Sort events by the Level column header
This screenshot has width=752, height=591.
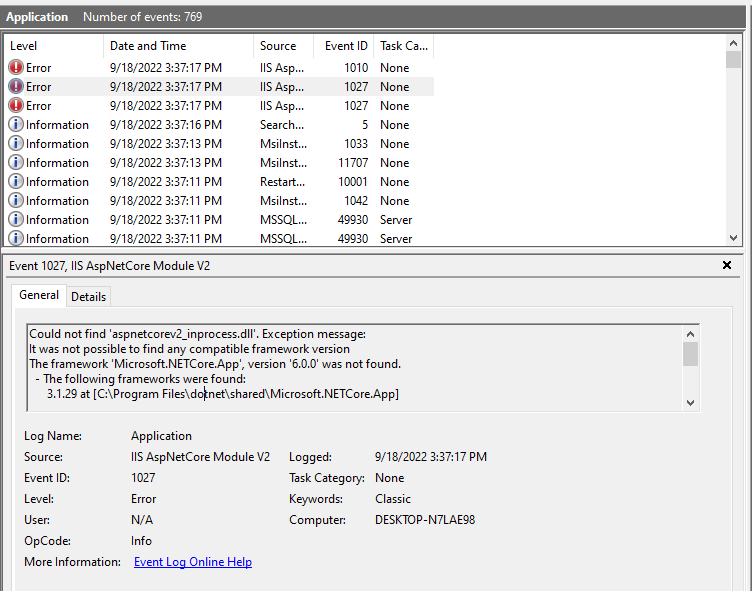pyautogui.click(x=54, y=46)
